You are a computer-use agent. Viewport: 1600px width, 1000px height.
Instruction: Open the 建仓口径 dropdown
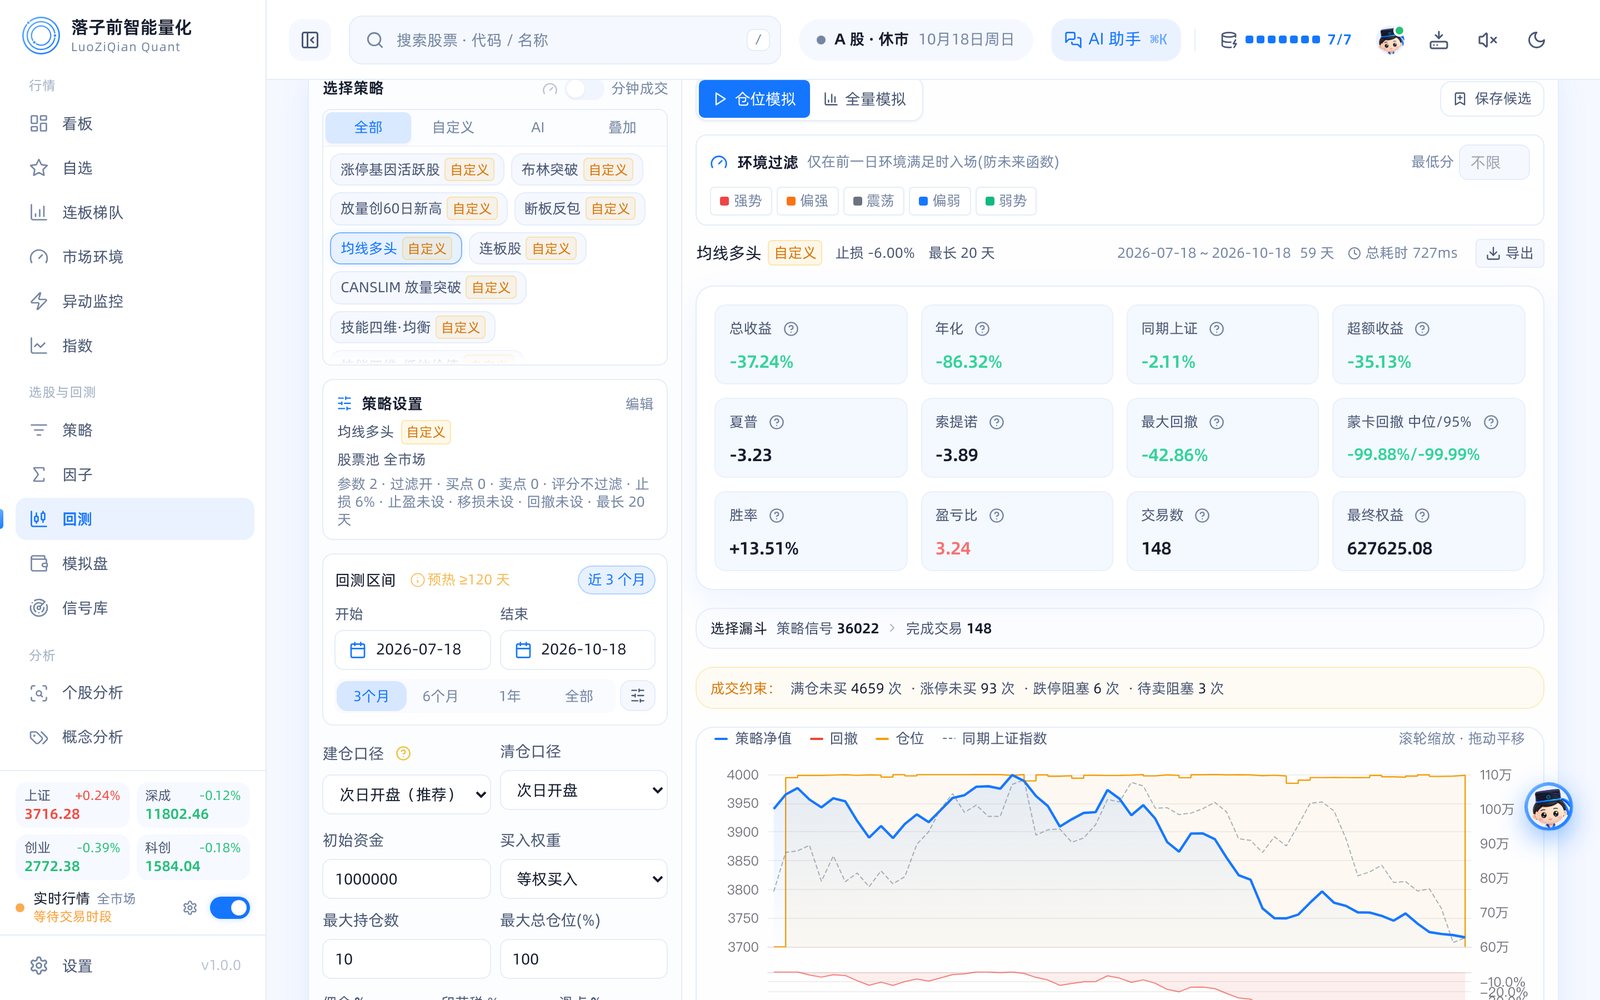coord(406,794)
